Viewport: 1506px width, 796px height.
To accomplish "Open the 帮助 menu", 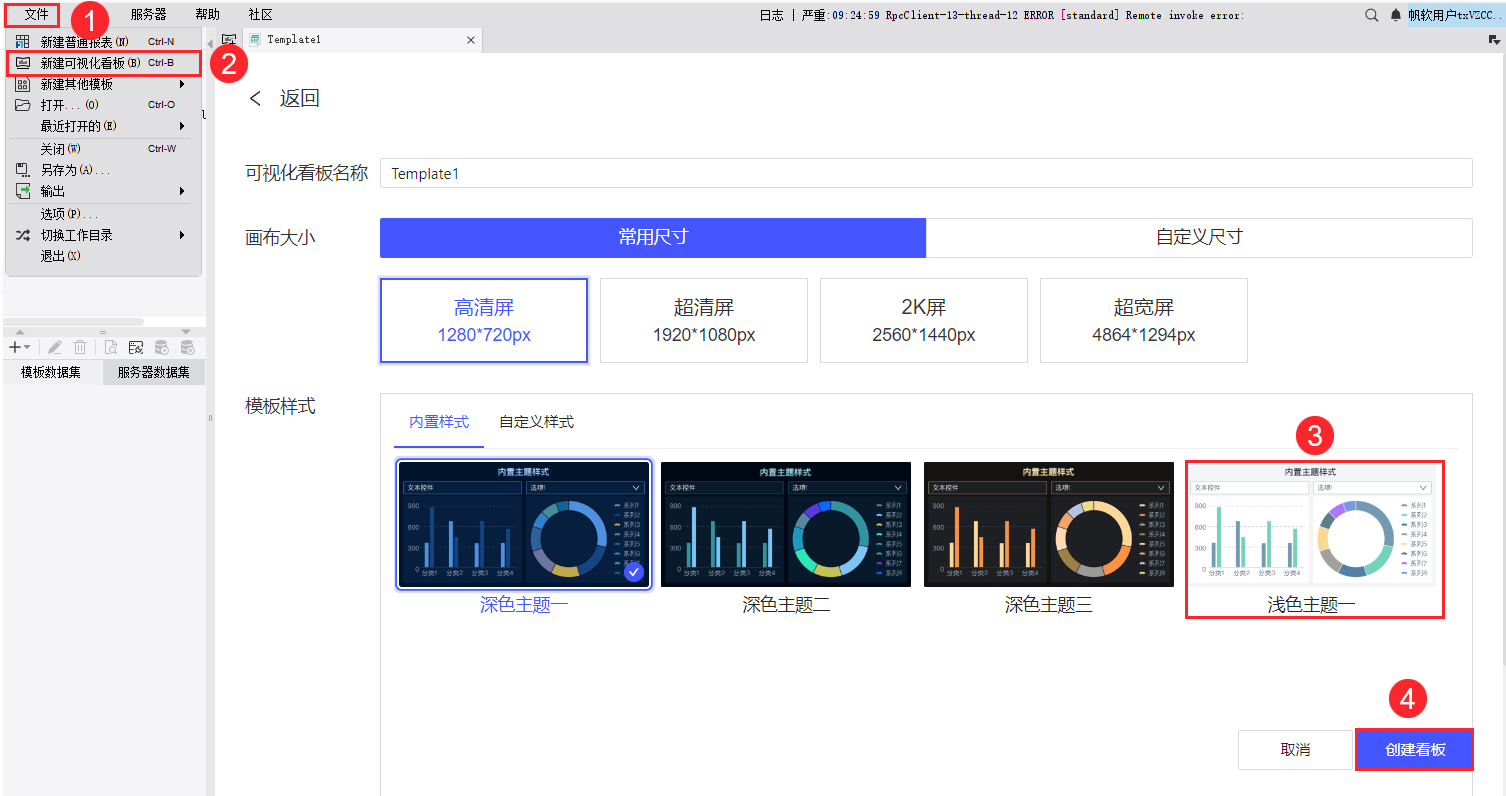I will [x=207, y=15].
